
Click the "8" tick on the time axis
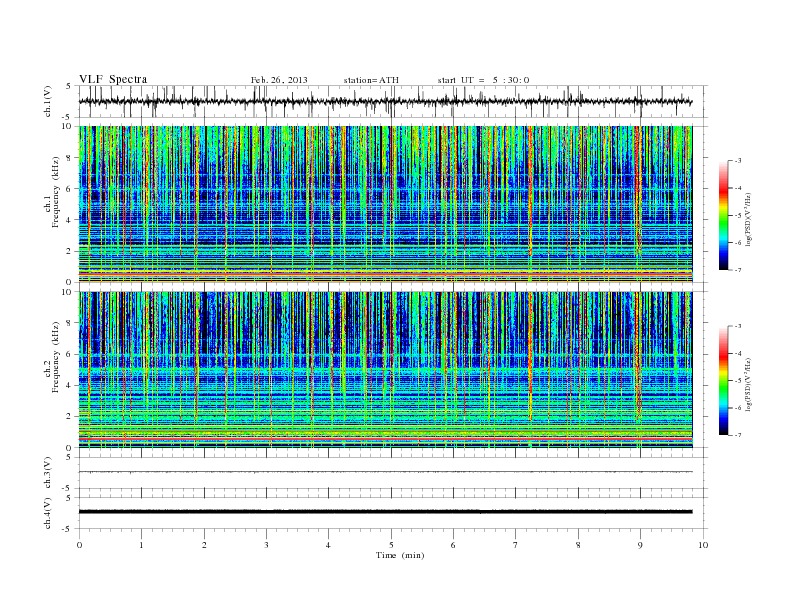[578, 545]
